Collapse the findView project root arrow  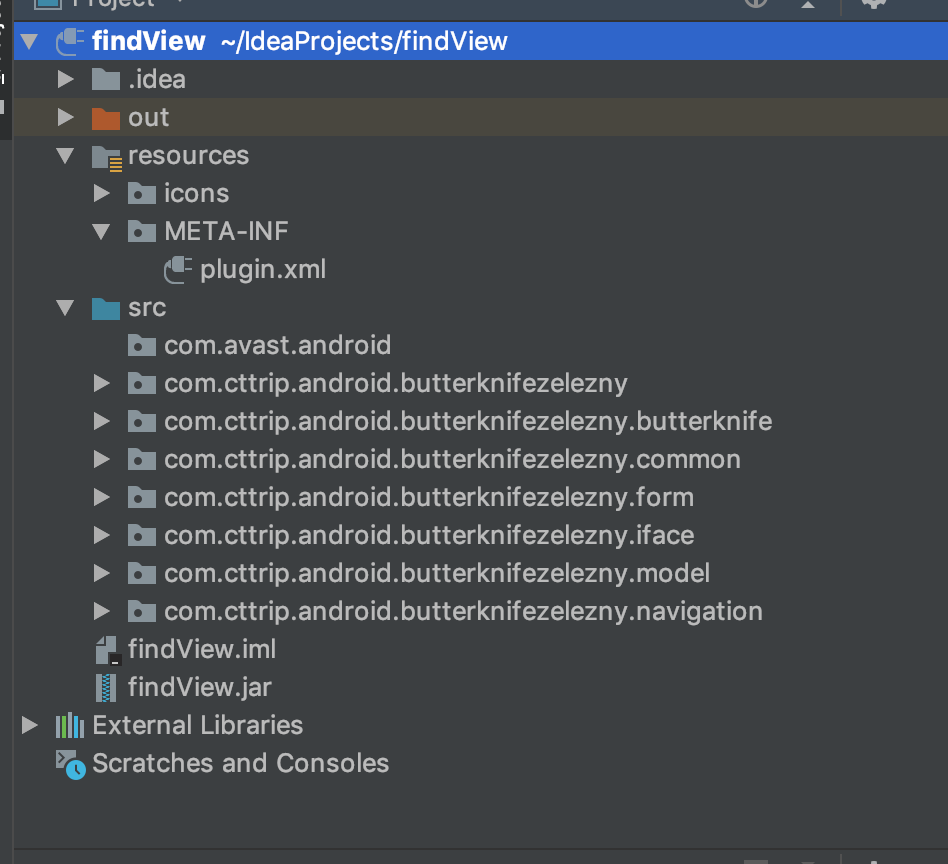click(x=29, y=41)
